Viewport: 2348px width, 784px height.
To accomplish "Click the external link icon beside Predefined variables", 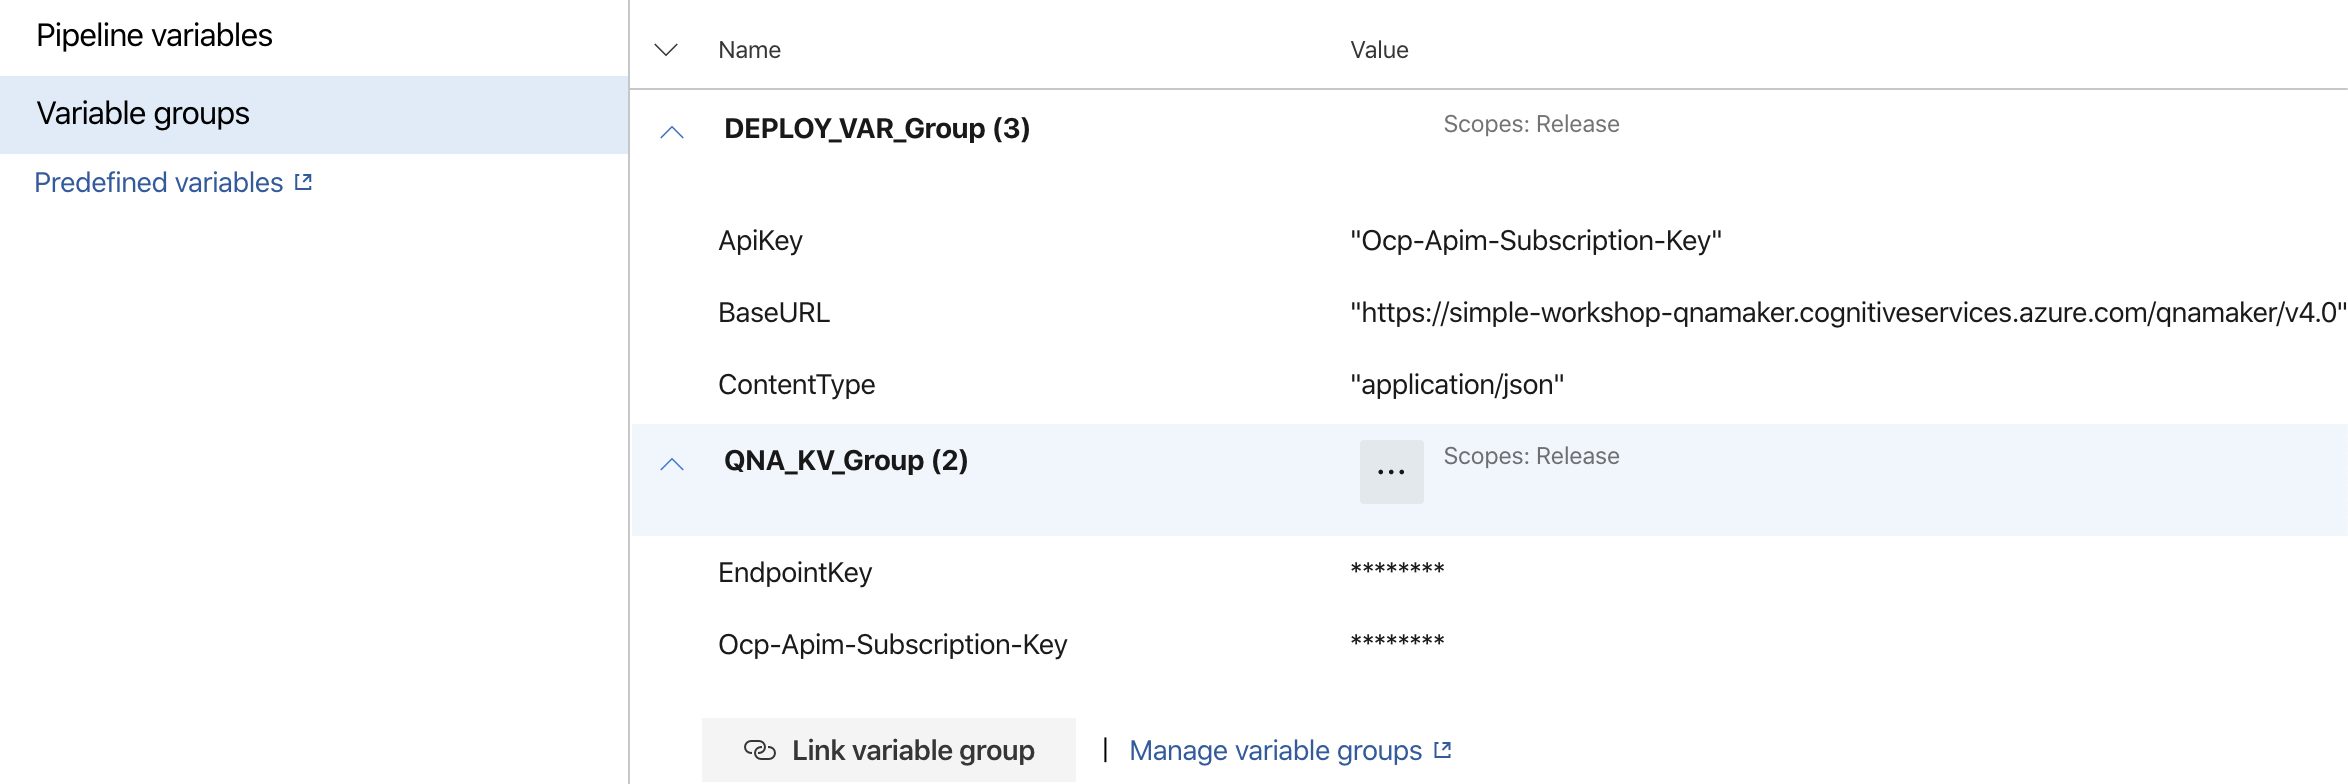I will [303, 182].
